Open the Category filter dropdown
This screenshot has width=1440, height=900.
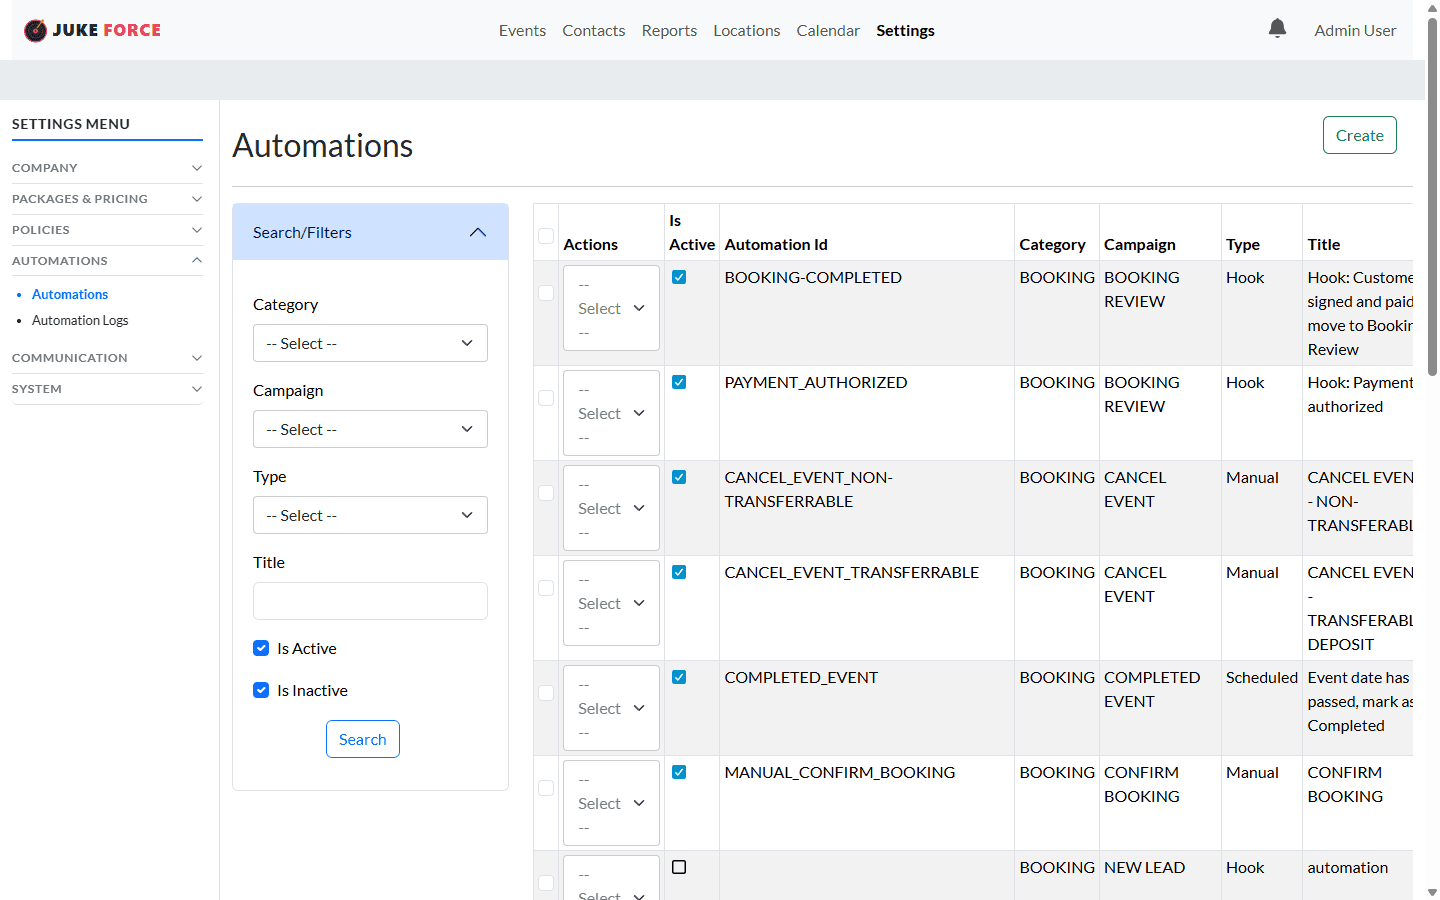370,343
